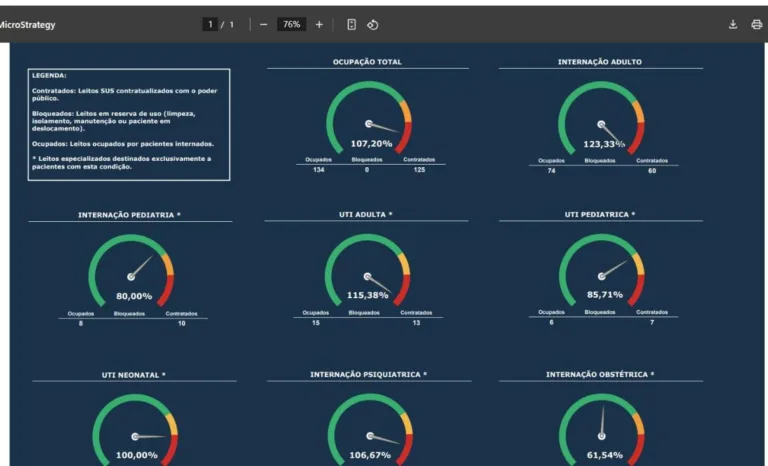Click the Legenda text box
Image resolution: width=768 pixels, height=466 pixels.
[129, 124]
